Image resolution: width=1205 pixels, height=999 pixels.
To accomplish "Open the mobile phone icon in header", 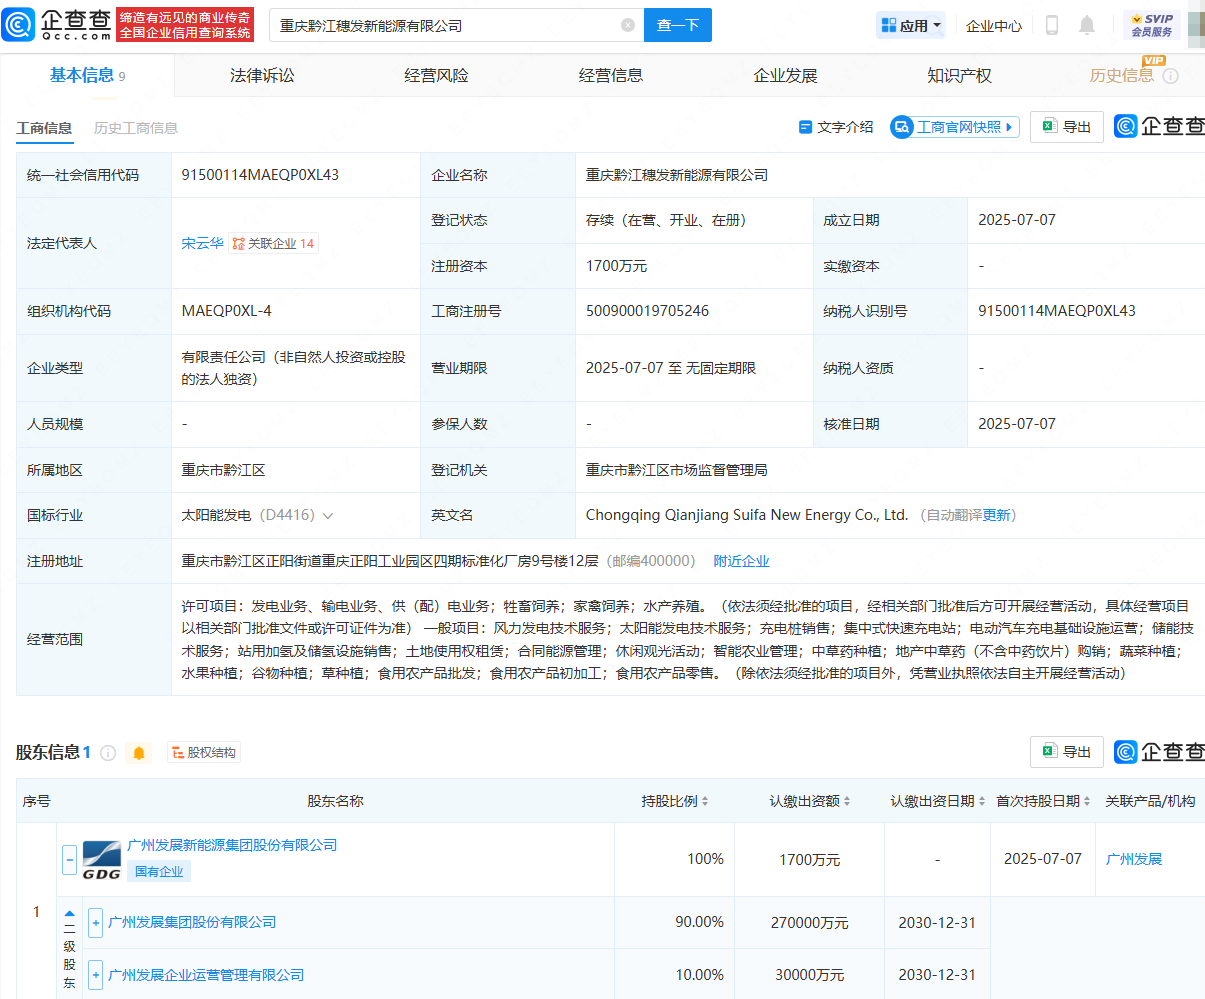I will tap(1052, 25).
